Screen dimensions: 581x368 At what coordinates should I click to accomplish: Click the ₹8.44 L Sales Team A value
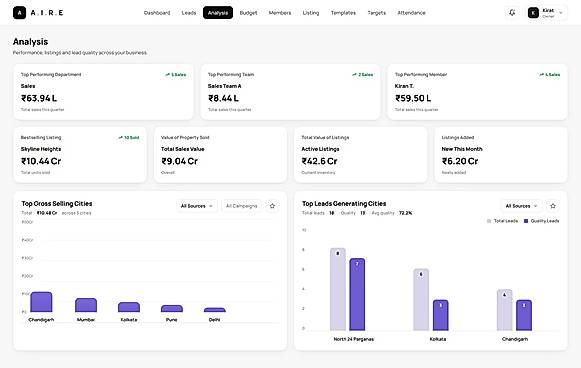(223, 98)
